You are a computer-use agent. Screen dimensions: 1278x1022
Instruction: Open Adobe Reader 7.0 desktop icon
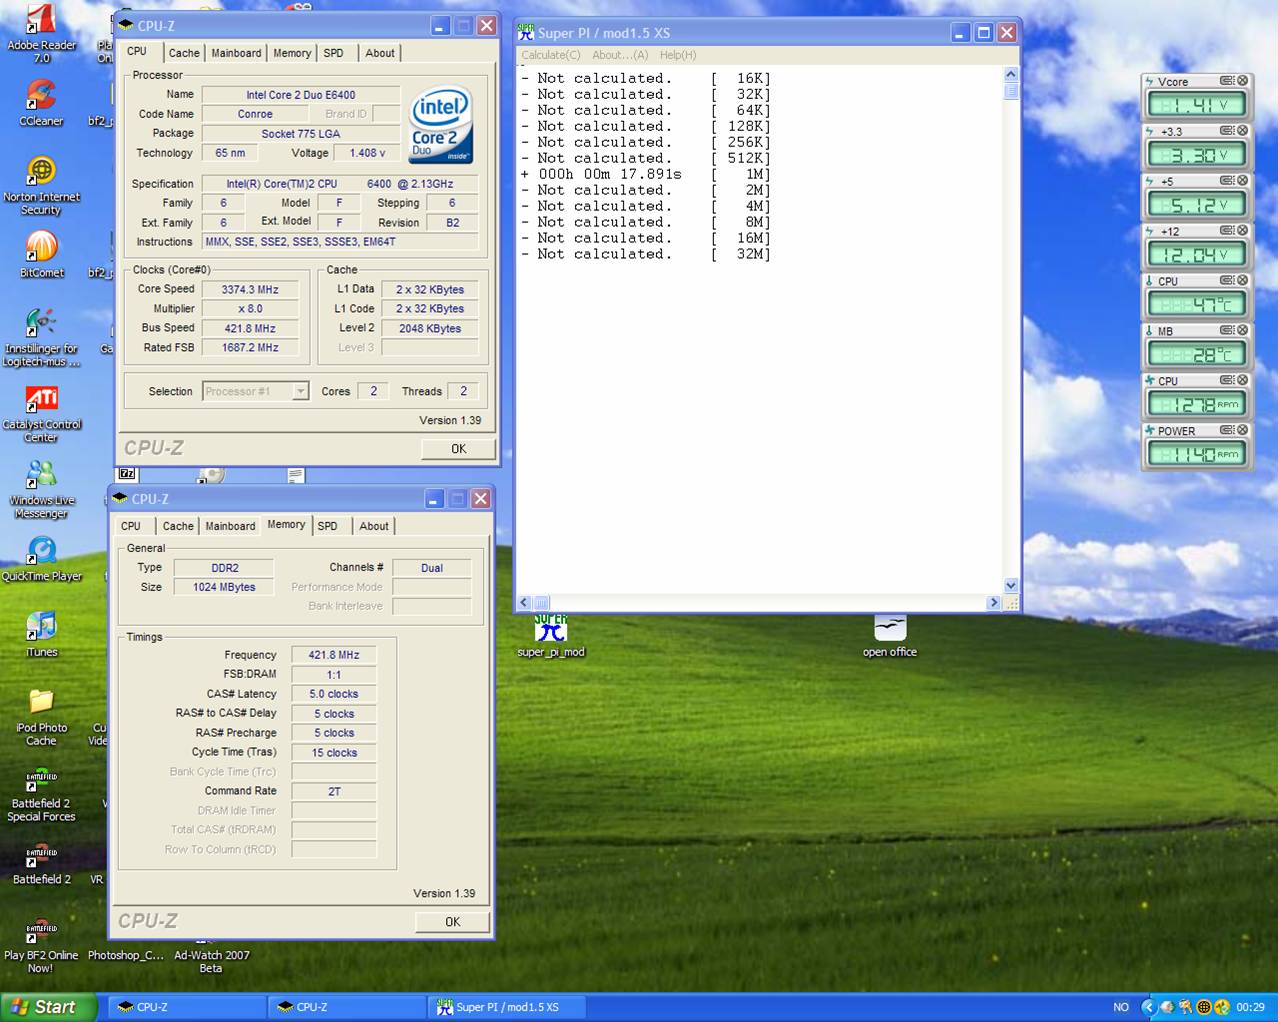41,33
